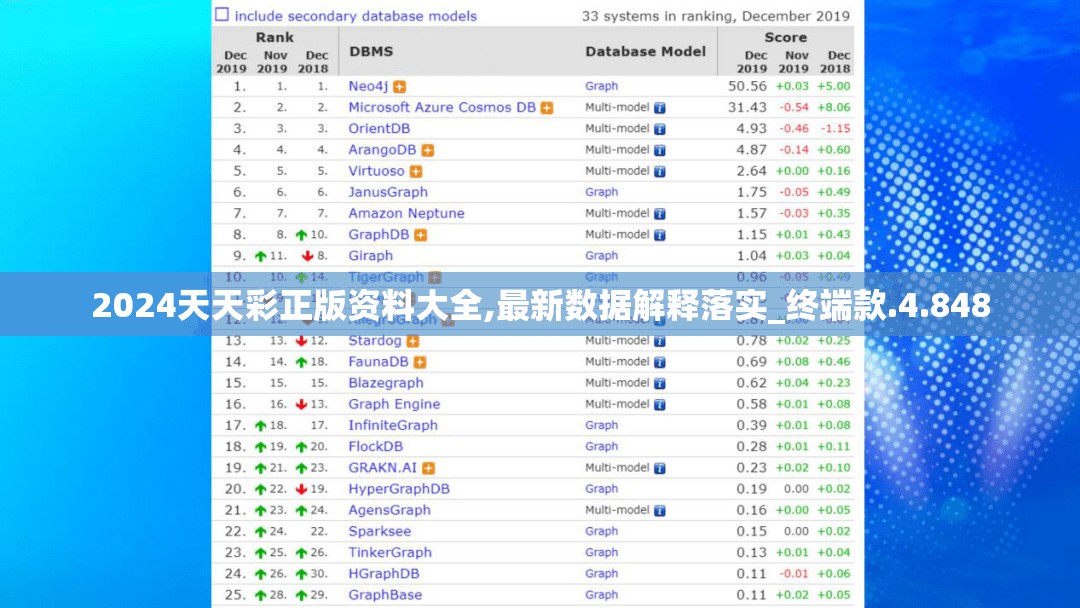Screen dimensions: 1080x608
Task: Click the Neo4j score 50.56
Action: tap(747, 86)
